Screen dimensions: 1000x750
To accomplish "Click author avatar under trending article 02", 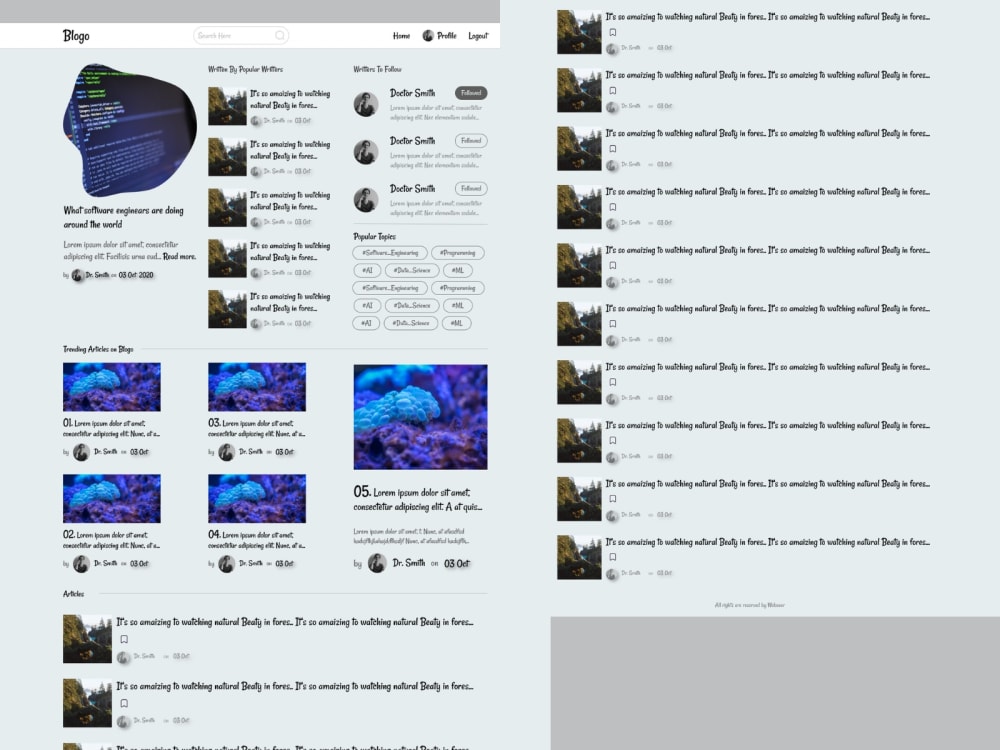I will [x=81, y=564].
